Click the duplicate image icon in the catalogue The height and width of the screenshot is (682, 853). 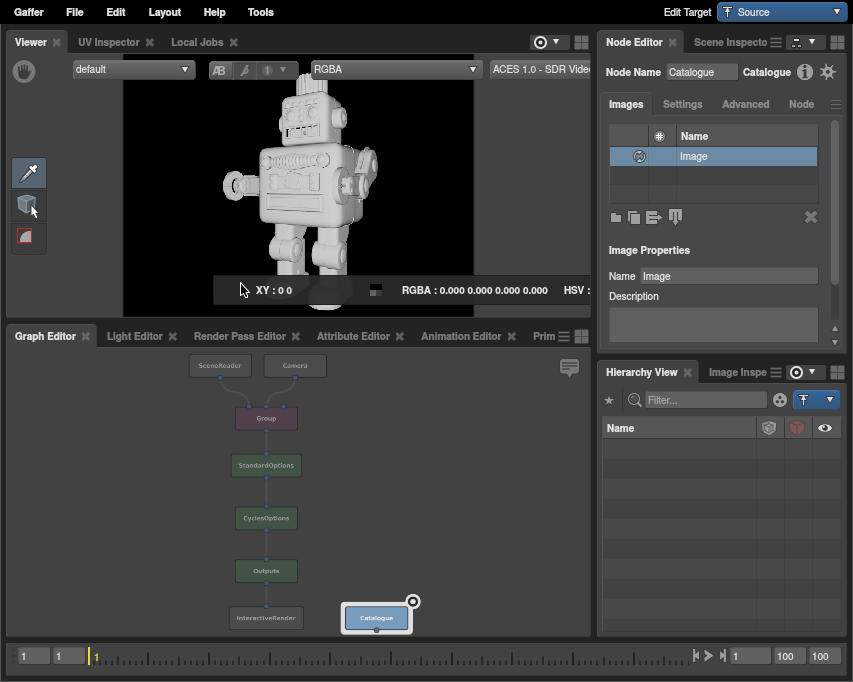[x=634, y=218]
